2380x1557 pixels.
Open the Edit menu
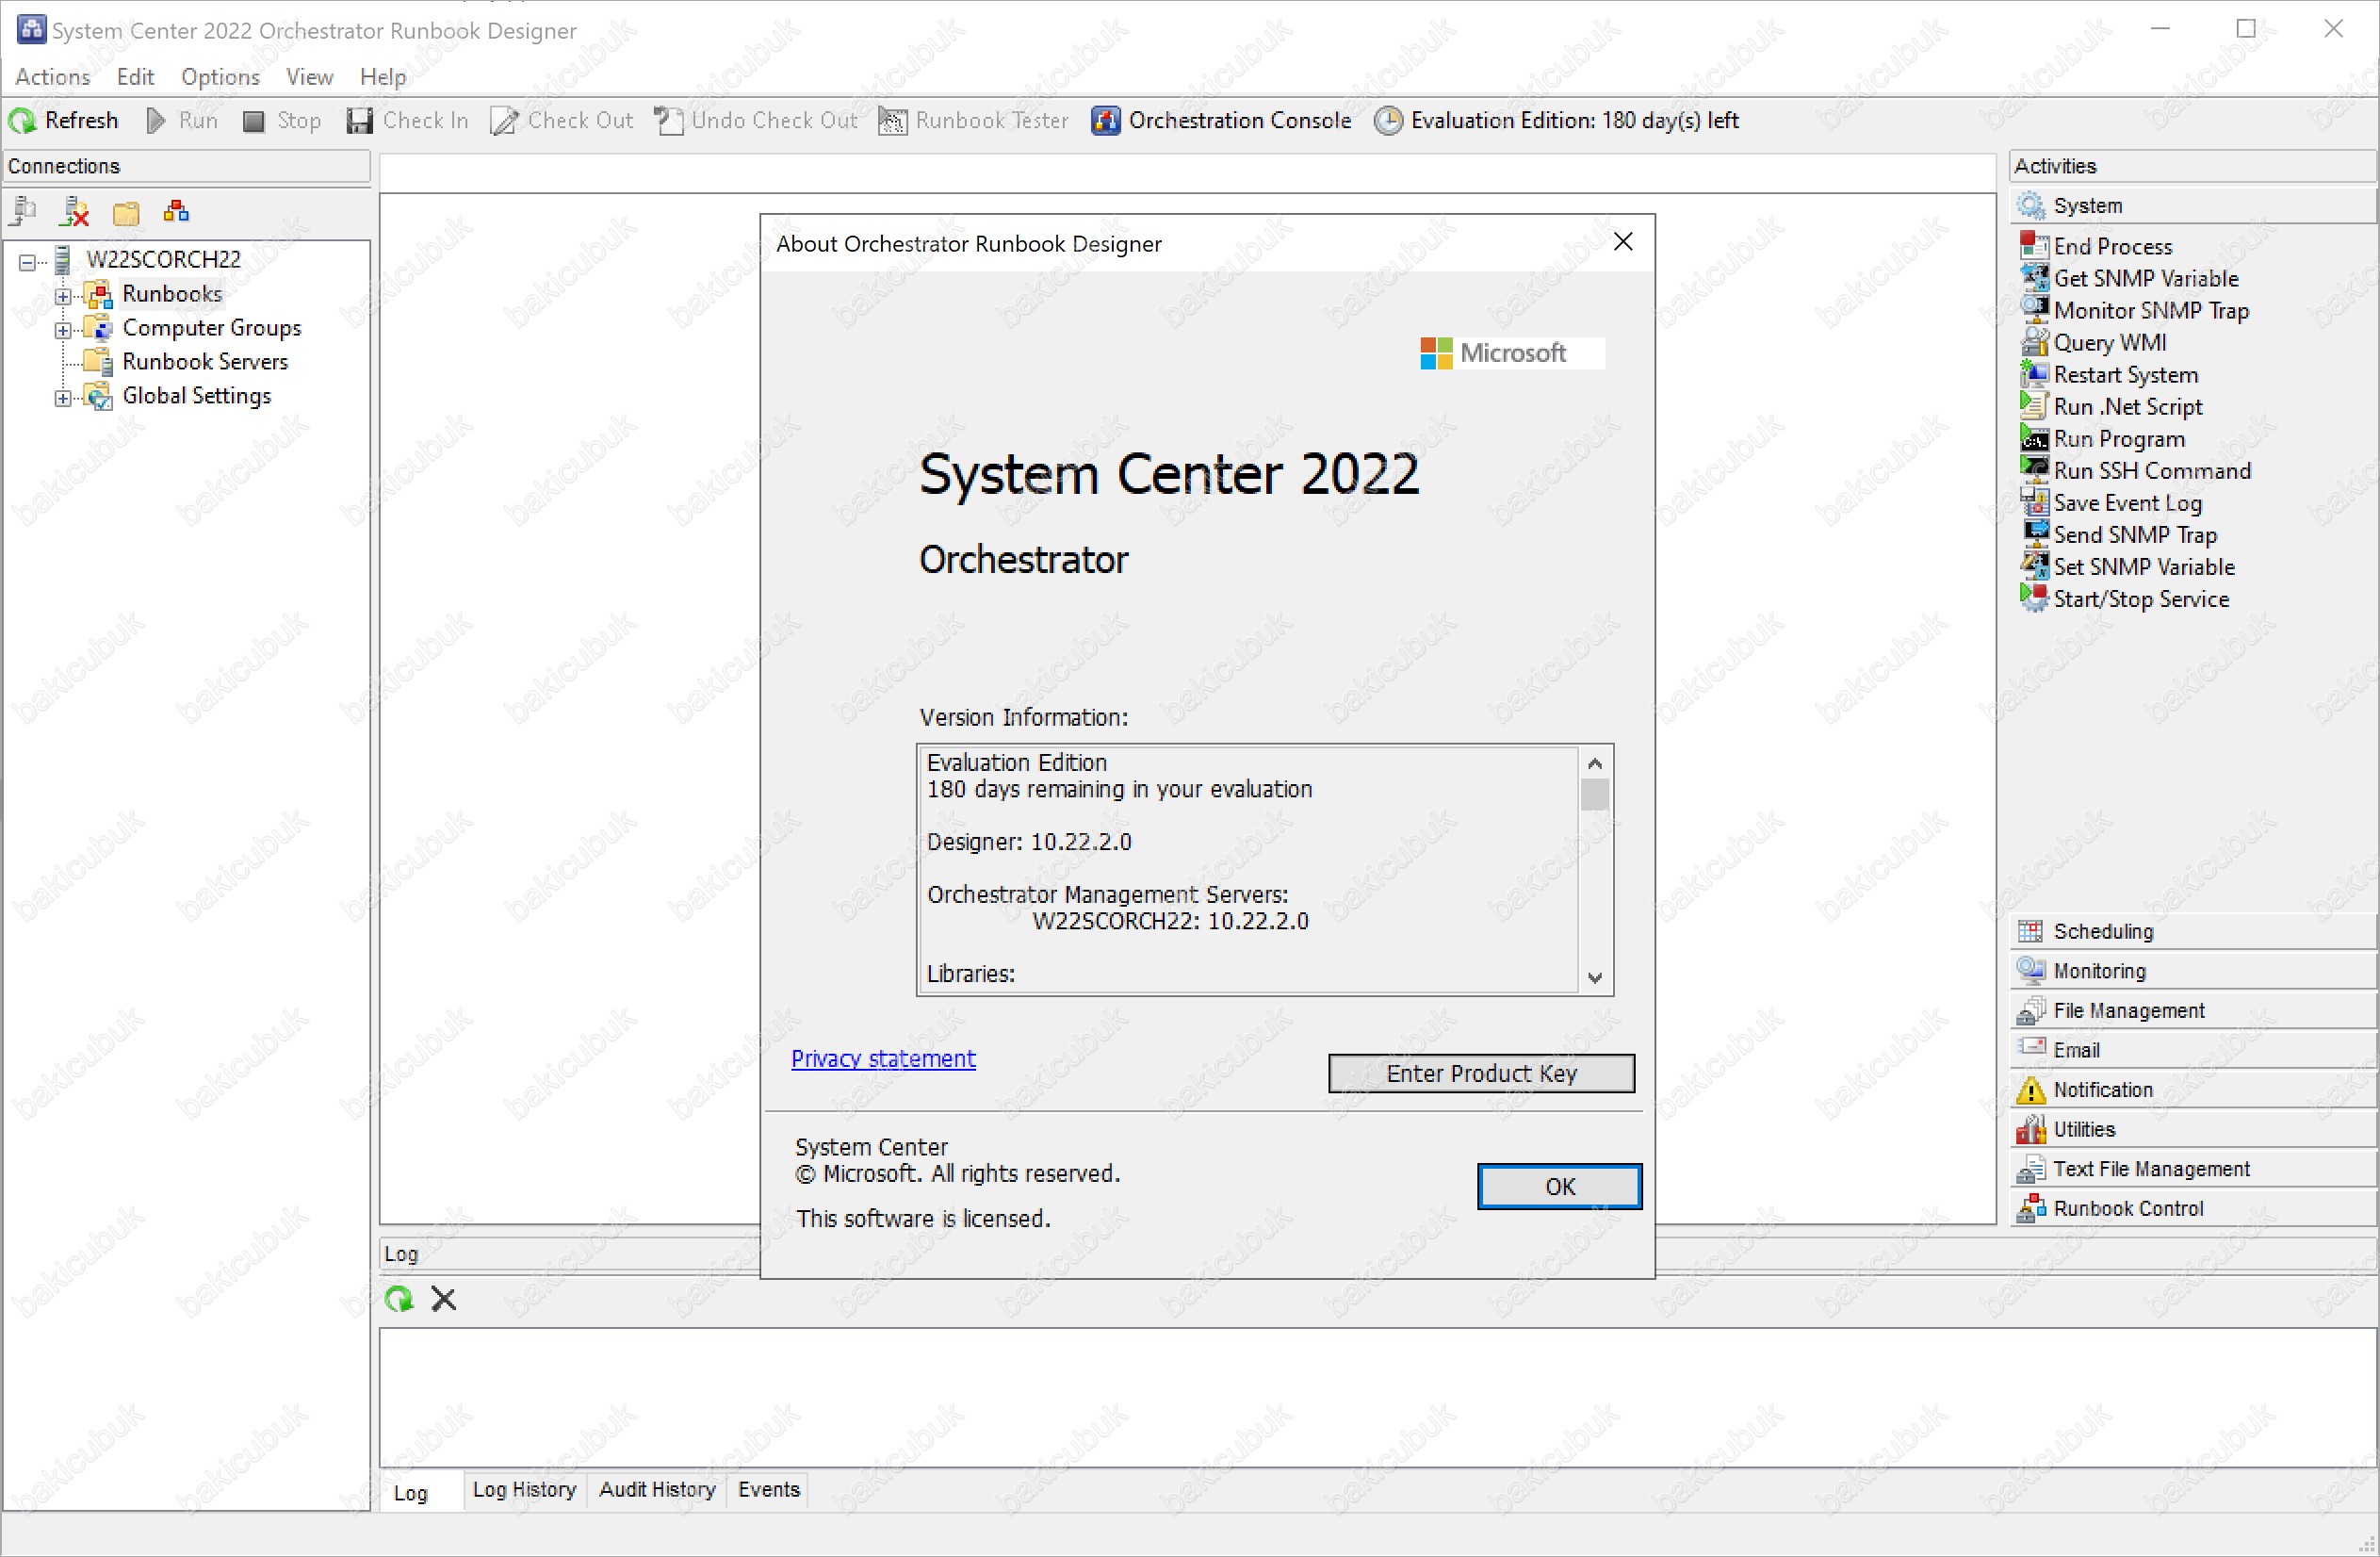coord(135,77)
